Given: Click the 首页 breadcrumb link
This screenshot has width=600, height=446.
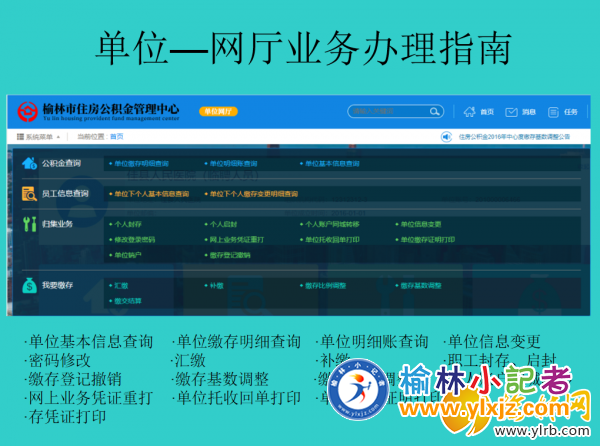Looking at the screenshot, I should [x=117, y=137].
